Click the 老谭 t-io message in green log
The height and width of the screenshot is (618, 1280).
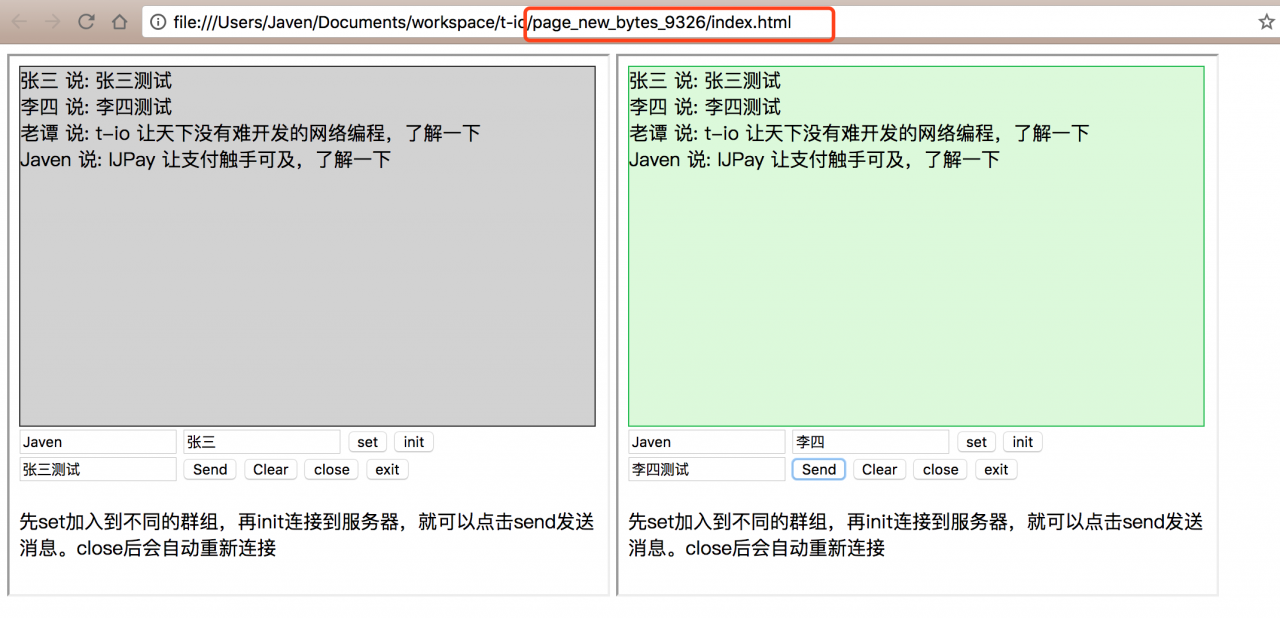[x=859, y=133]
